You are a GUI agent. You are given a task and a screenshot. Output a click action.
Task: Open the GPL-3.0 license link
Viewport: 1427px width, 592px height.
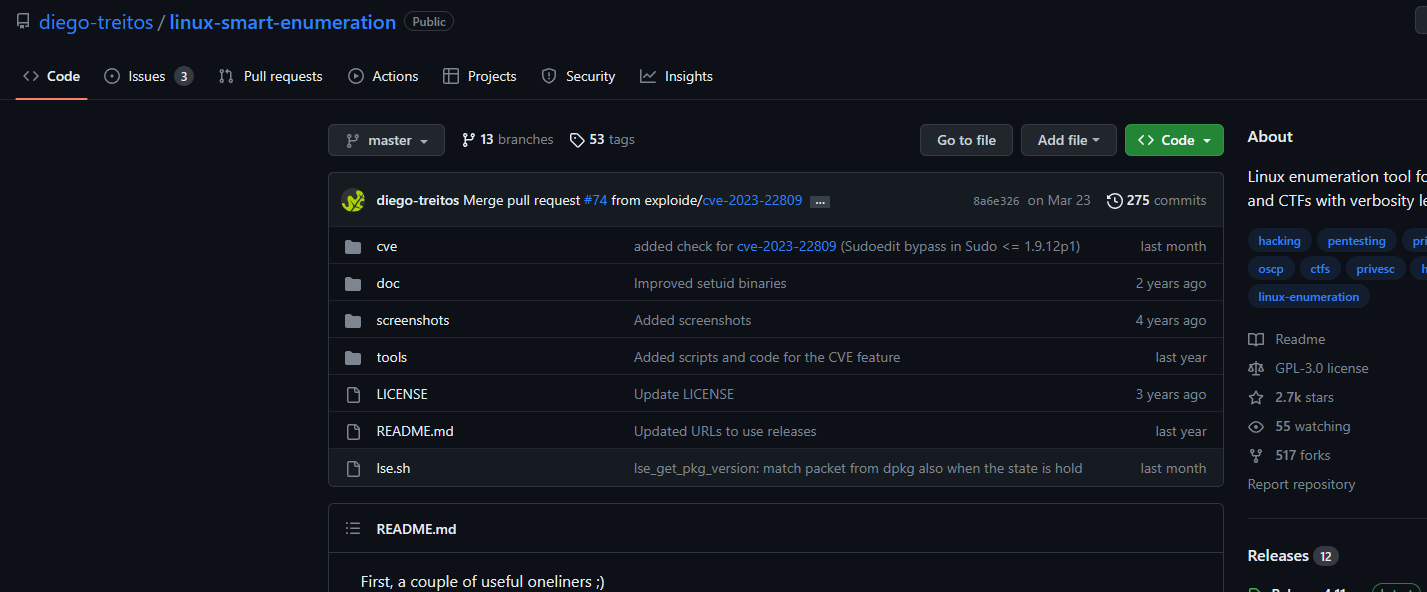click(x=1308, y=368)
